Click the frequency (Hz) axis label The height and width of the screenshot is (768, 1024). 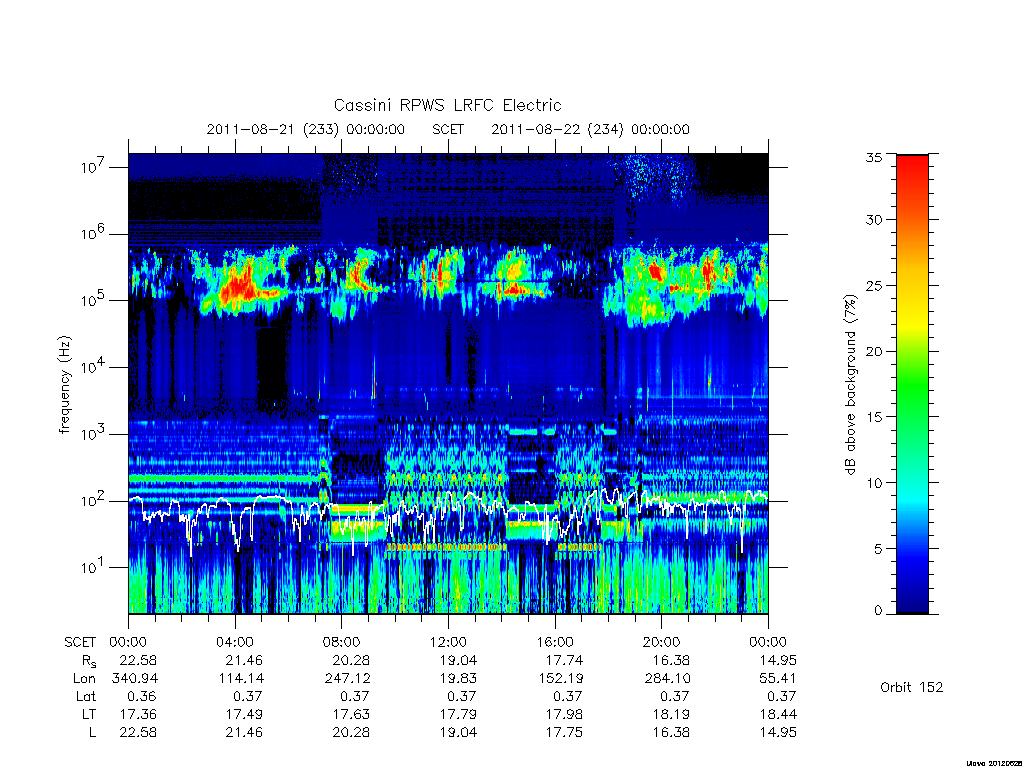pos(65,385)
